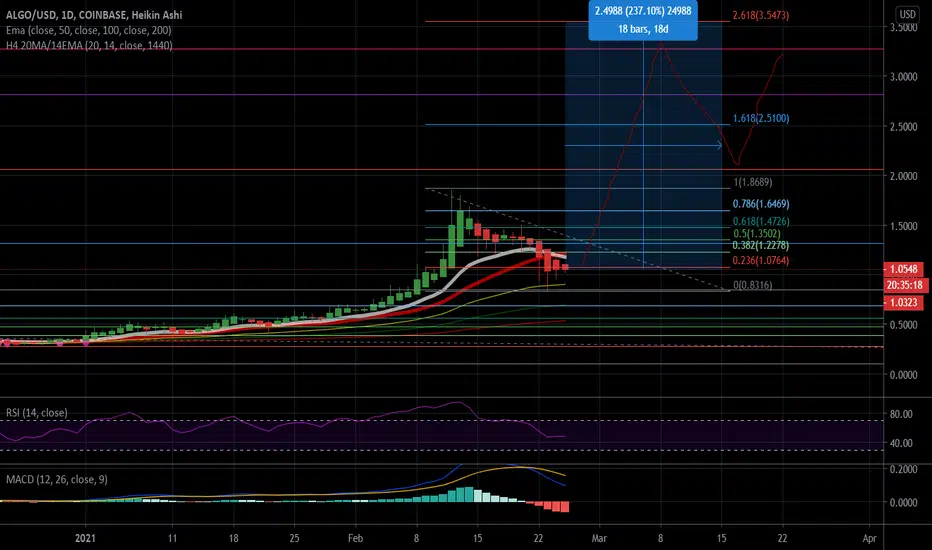This screenshot has height=550, width=932.
Task: Click the USD currency button
Action: click(907, 14)
